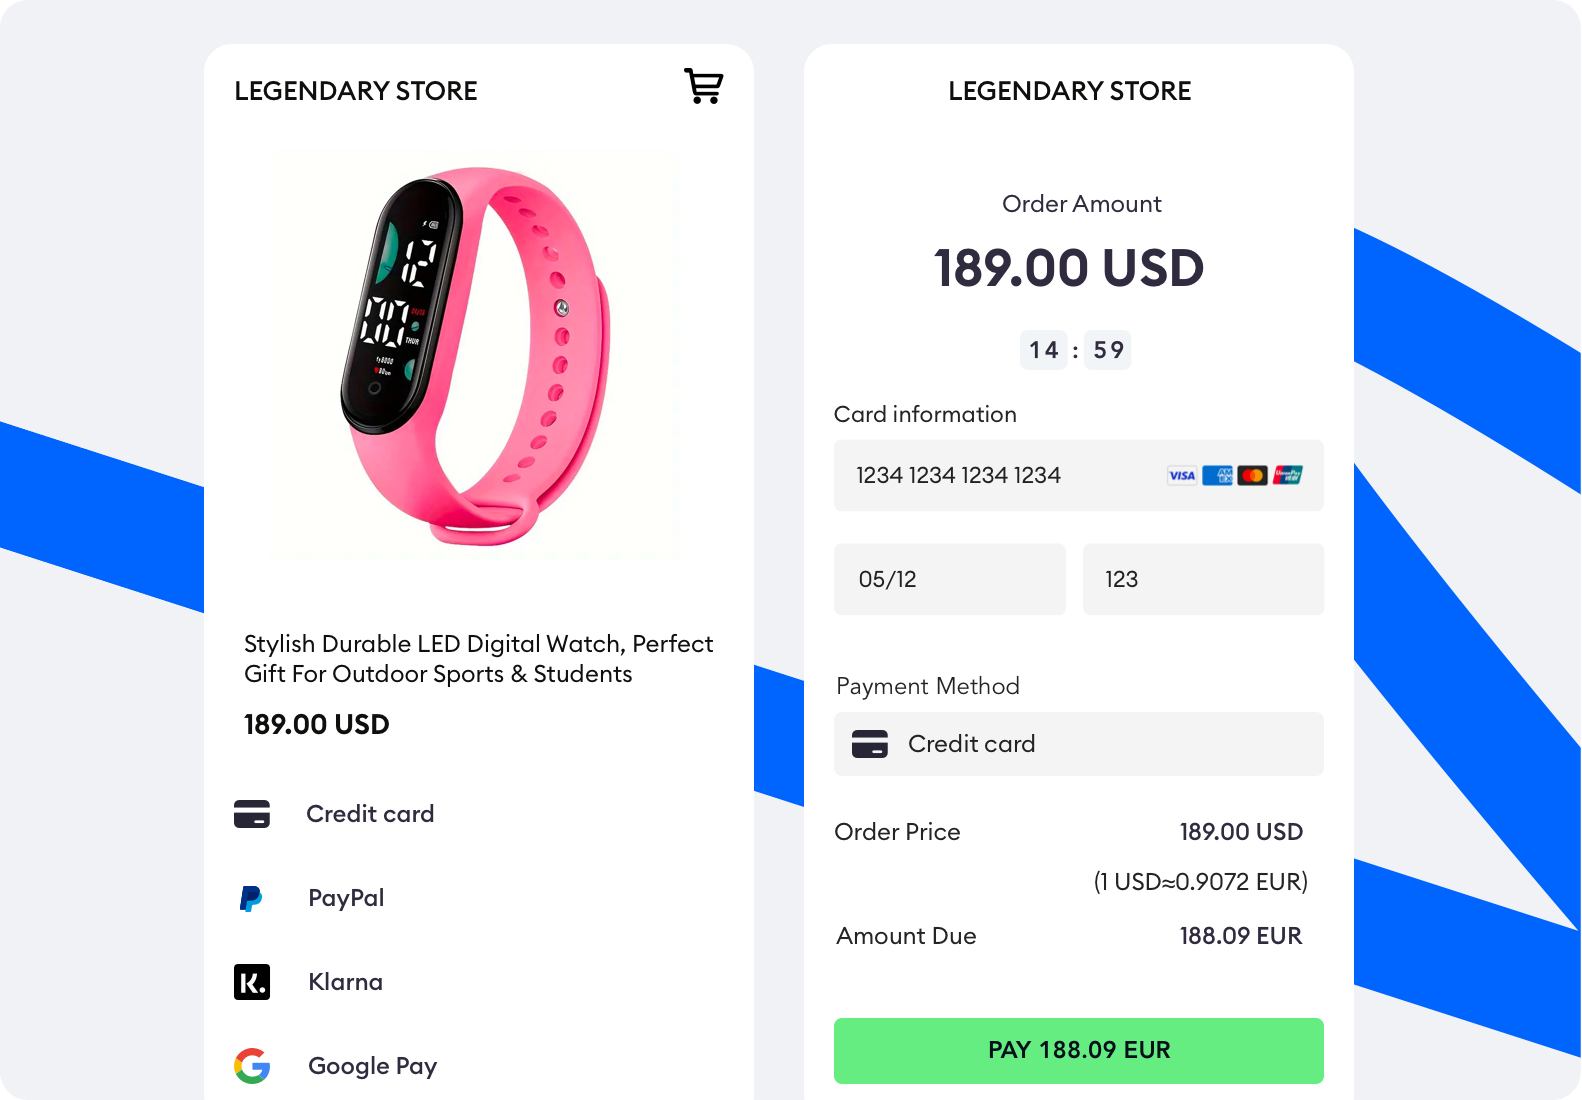Click the PayPal logo icon
The image size is (1582, 1100).
(x=251, y=898)
